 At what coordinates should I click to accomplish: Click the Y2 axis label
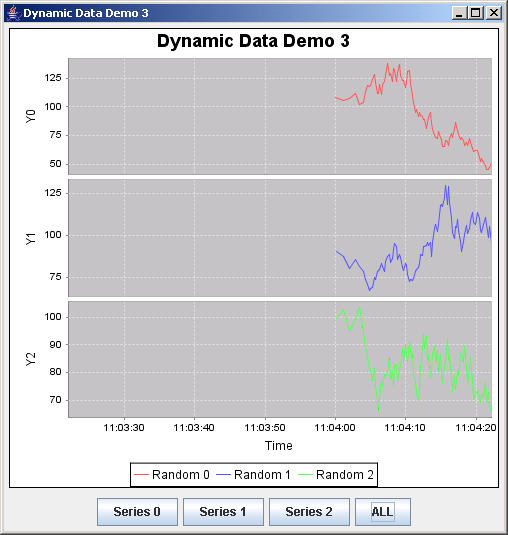31,359
